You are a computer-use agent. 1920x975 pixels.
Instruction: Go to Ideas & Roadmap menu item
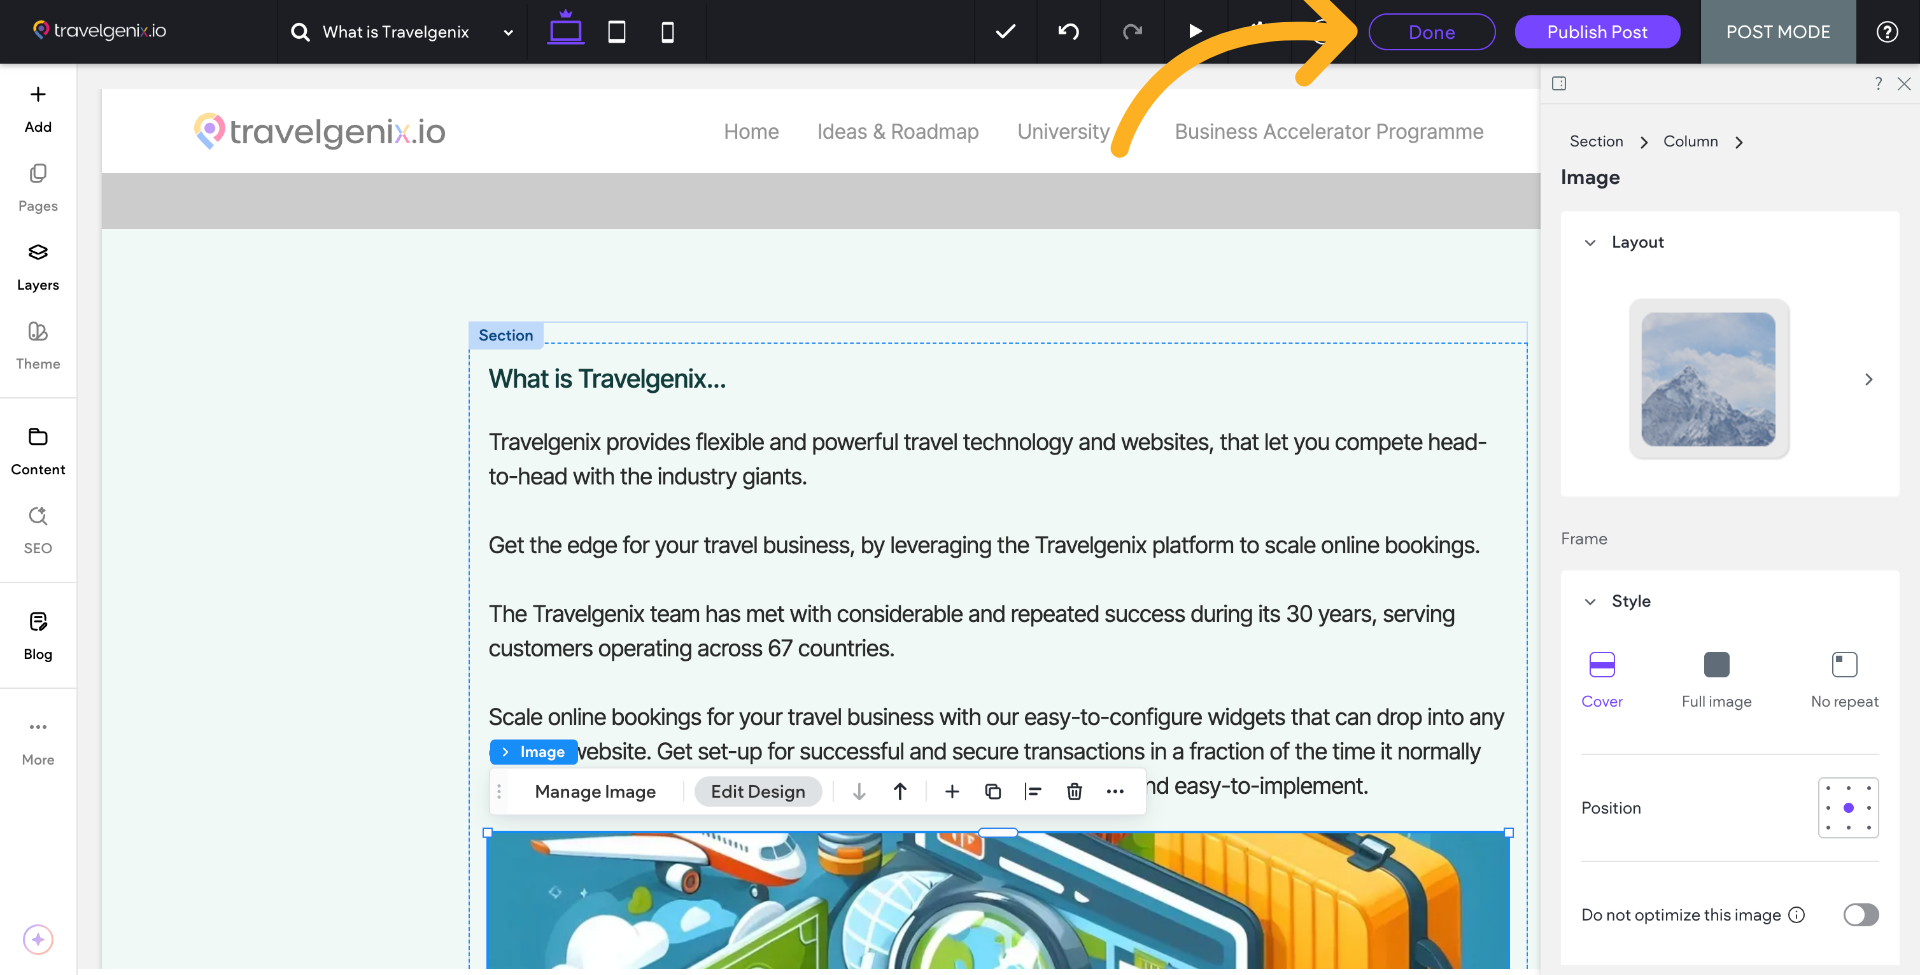pyautogui.click(x=897, y=131)
